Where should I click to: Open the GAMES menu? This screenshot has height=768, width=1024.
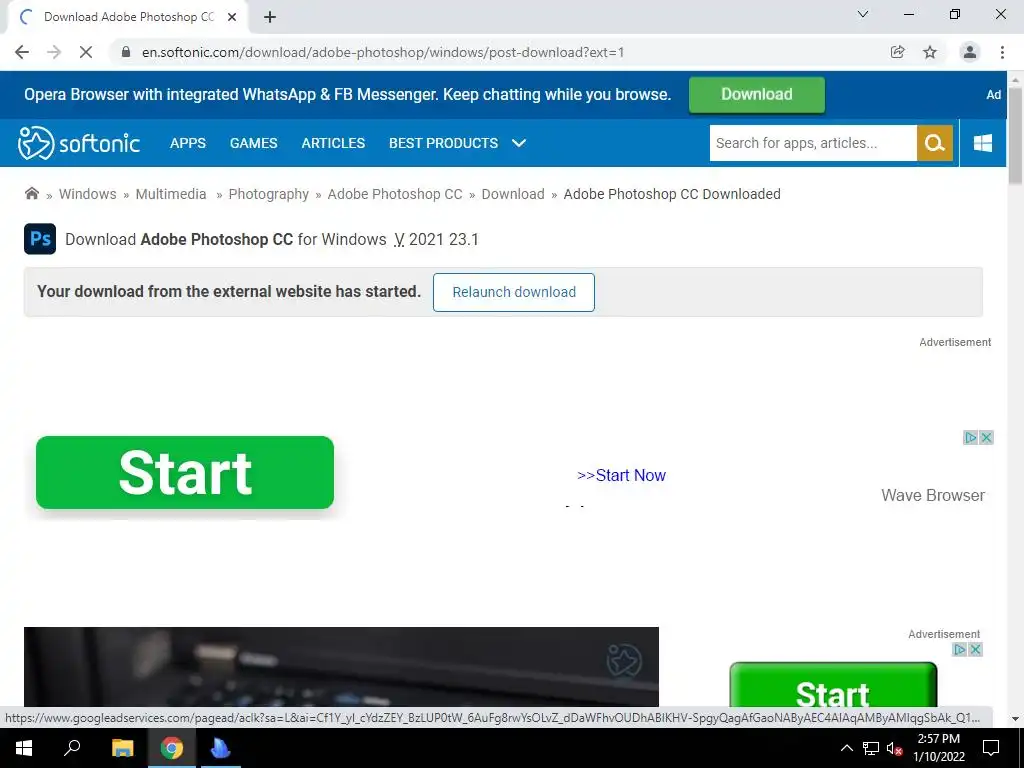coord(253,143)
